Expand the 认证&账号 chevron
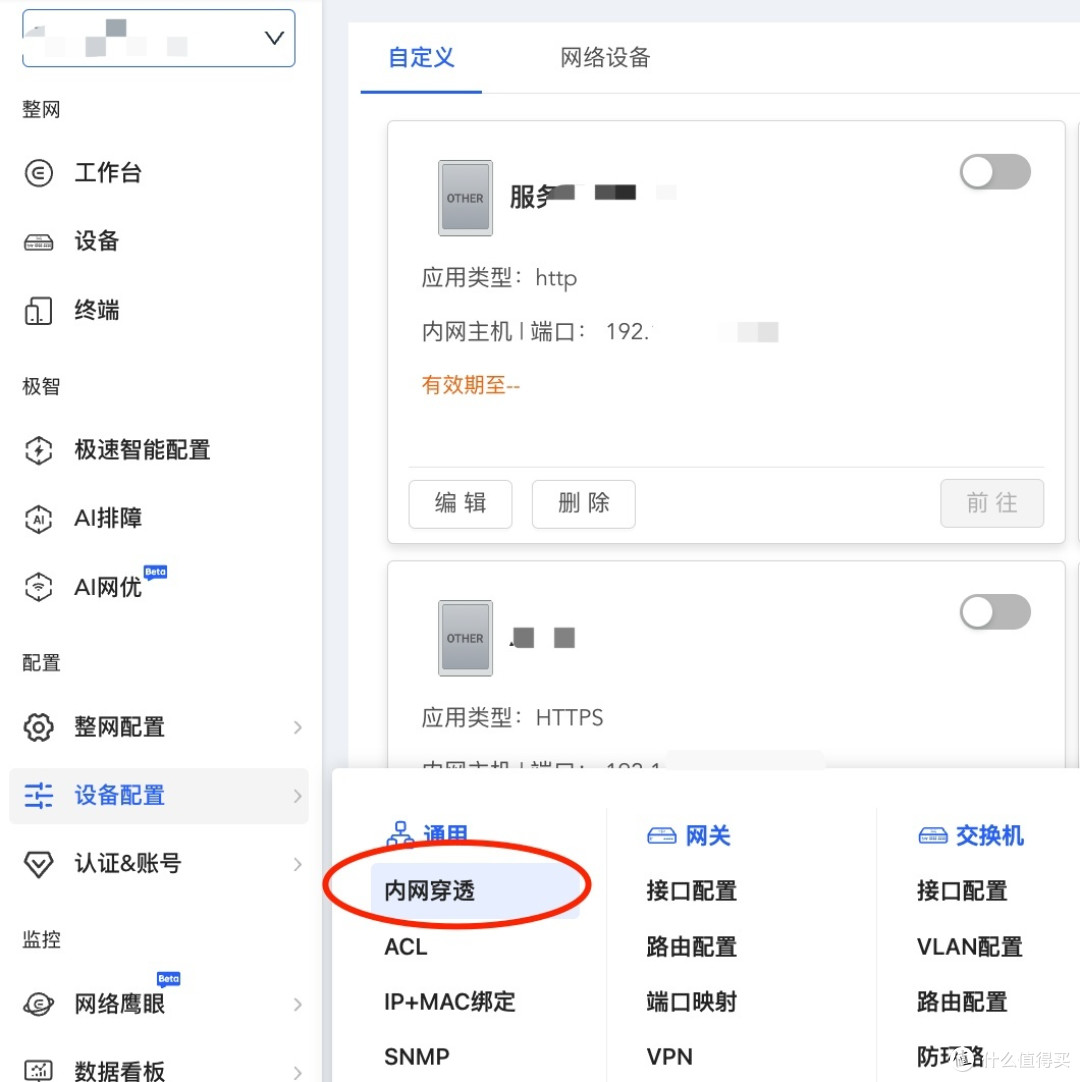 point(297,865)
